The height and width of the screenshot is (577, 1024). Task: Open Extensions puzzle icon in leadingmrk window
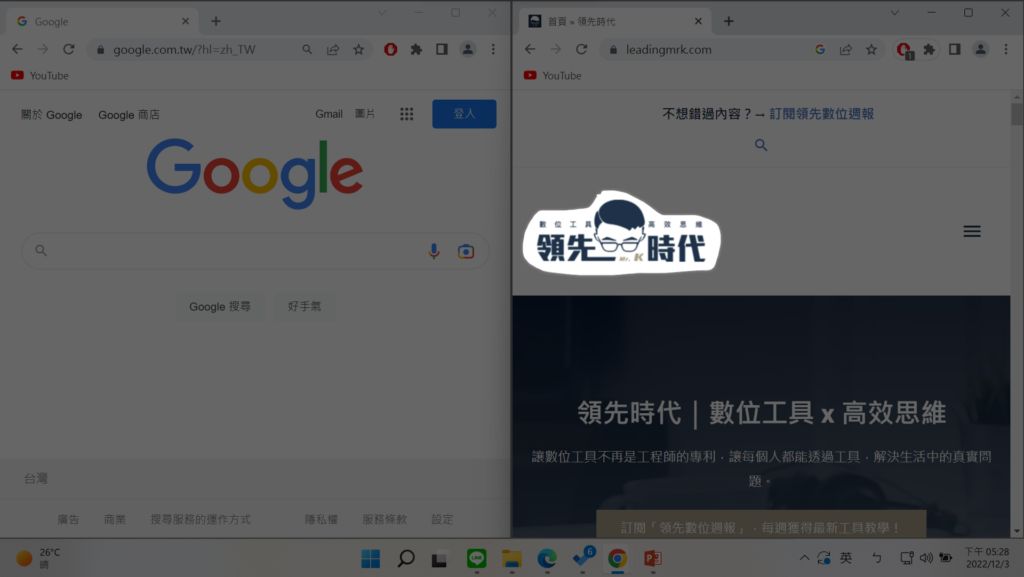(x=929, y=49)
